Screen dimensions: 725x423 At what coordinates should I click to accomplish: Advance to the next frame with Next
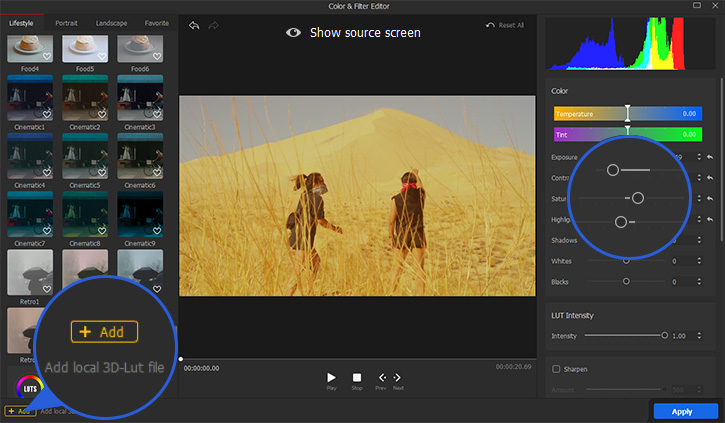coord(398,378)
